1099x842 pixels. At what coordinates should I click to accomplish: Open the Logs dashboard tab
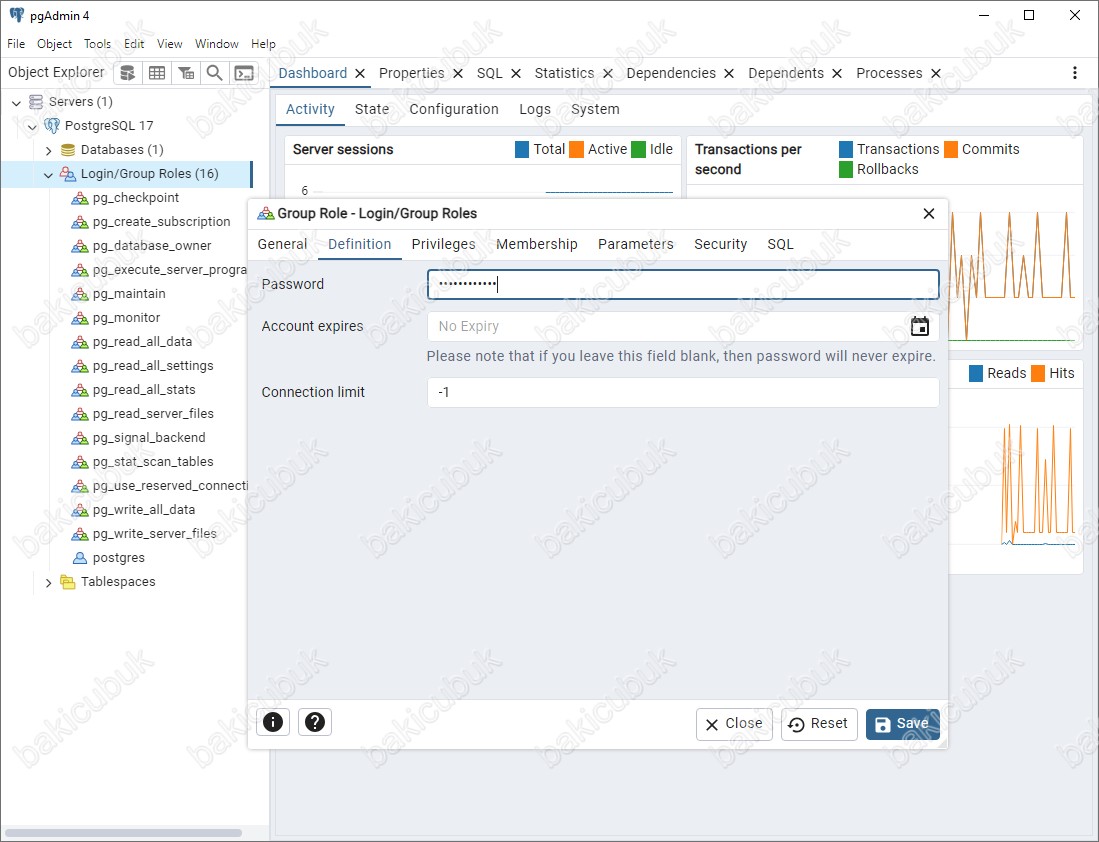tap(535, 109)
